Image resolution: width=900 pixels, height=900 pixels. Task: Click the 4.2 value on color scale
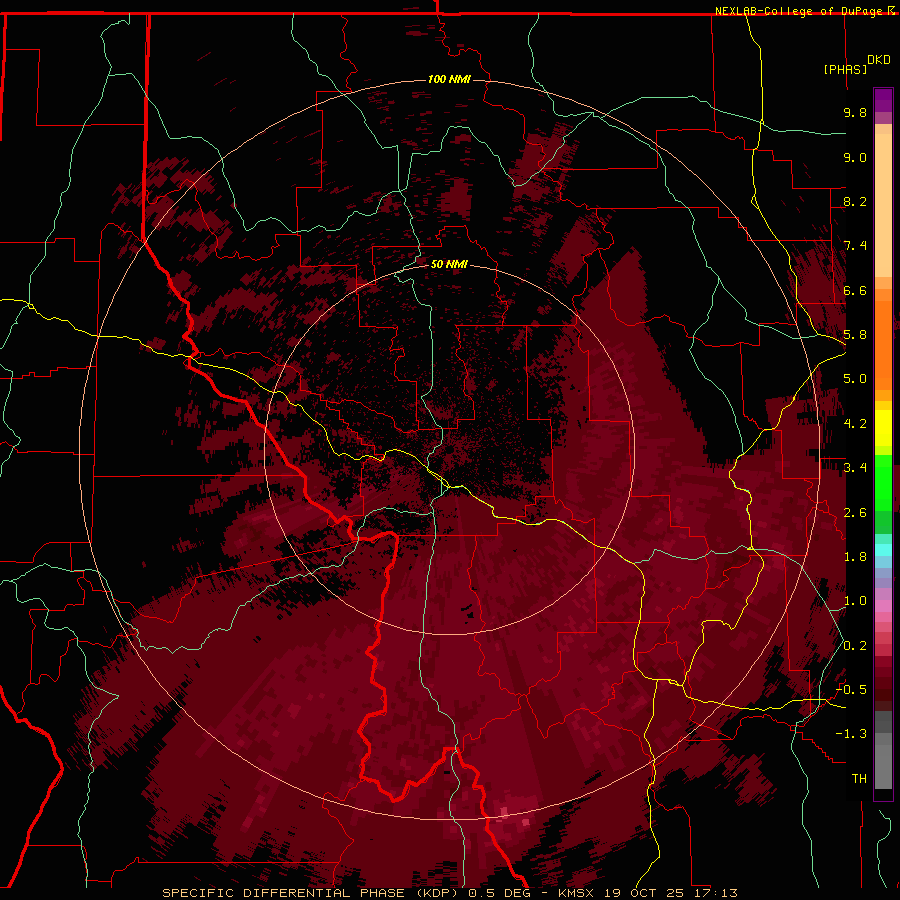[855, 424]
